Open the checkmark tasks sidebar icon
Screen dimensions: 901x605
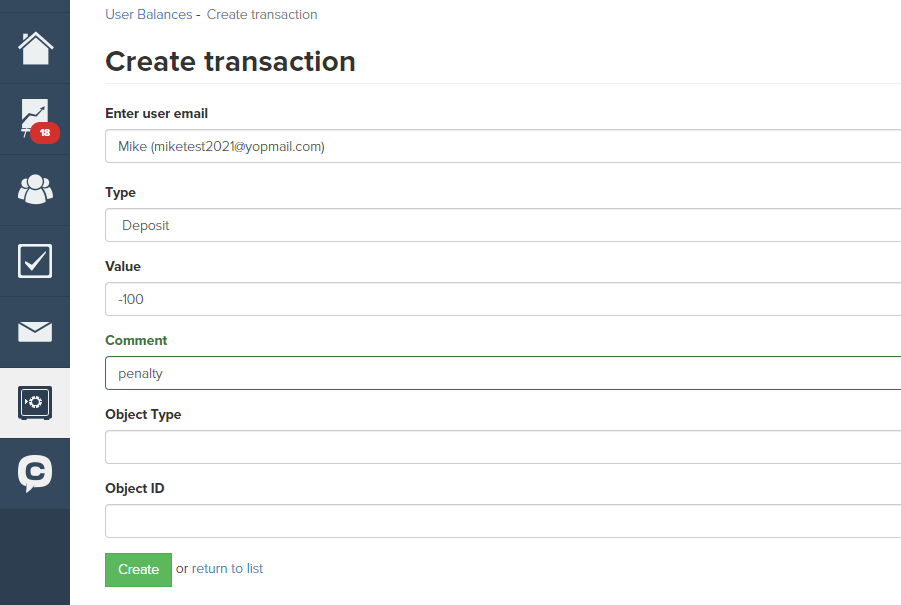pos(35,261)
